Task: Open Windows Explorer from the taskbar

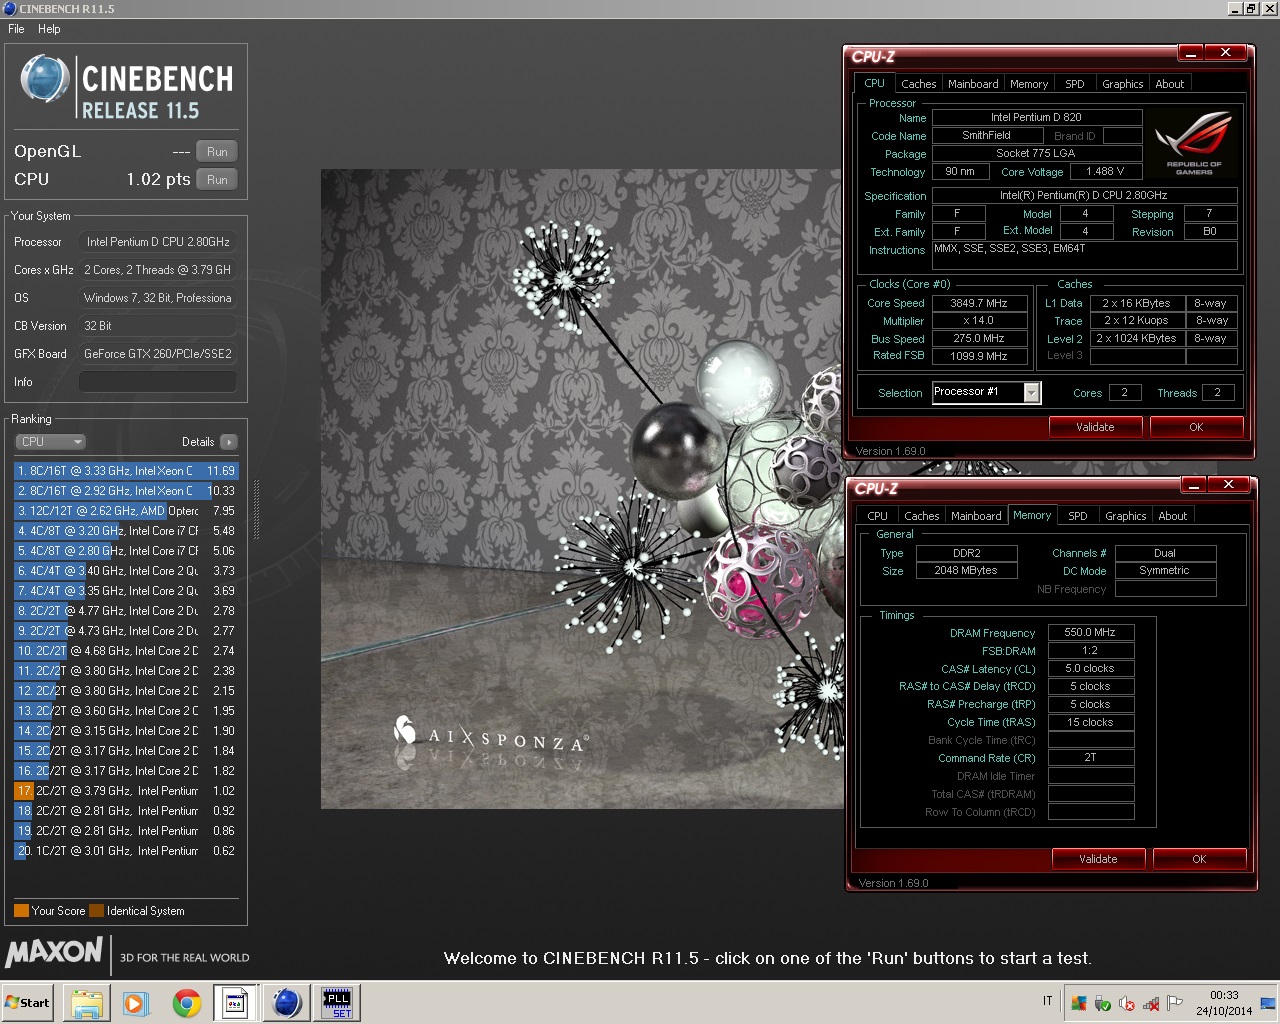Action: click(87, 1002)
